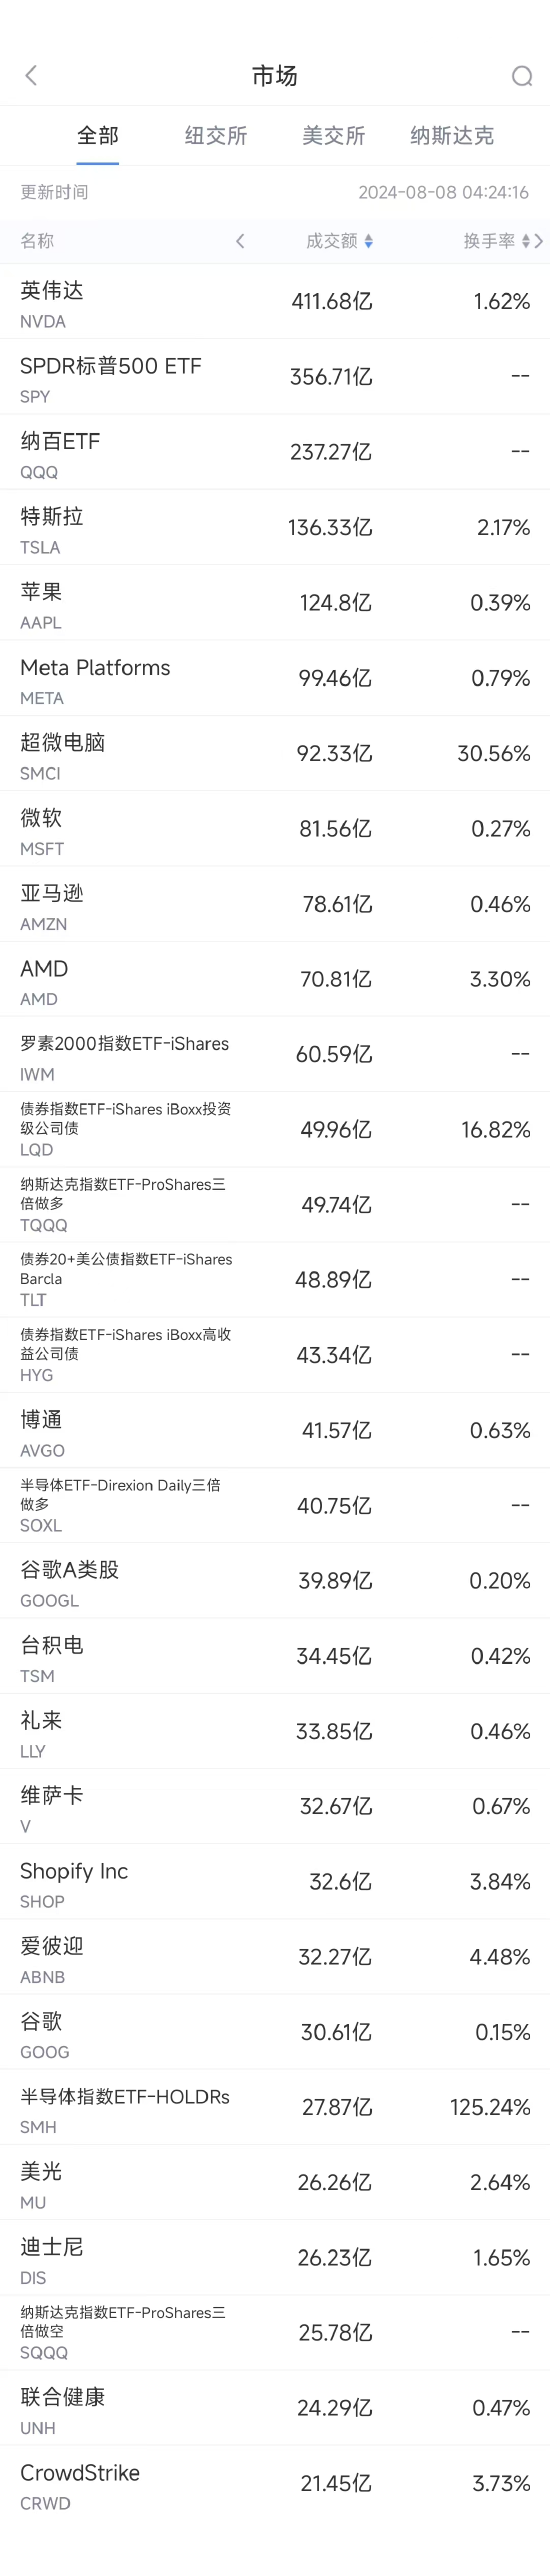
Task: Open the 超微电脑 SMCI row
Action: pyautogui.click(x=275, y=754)
